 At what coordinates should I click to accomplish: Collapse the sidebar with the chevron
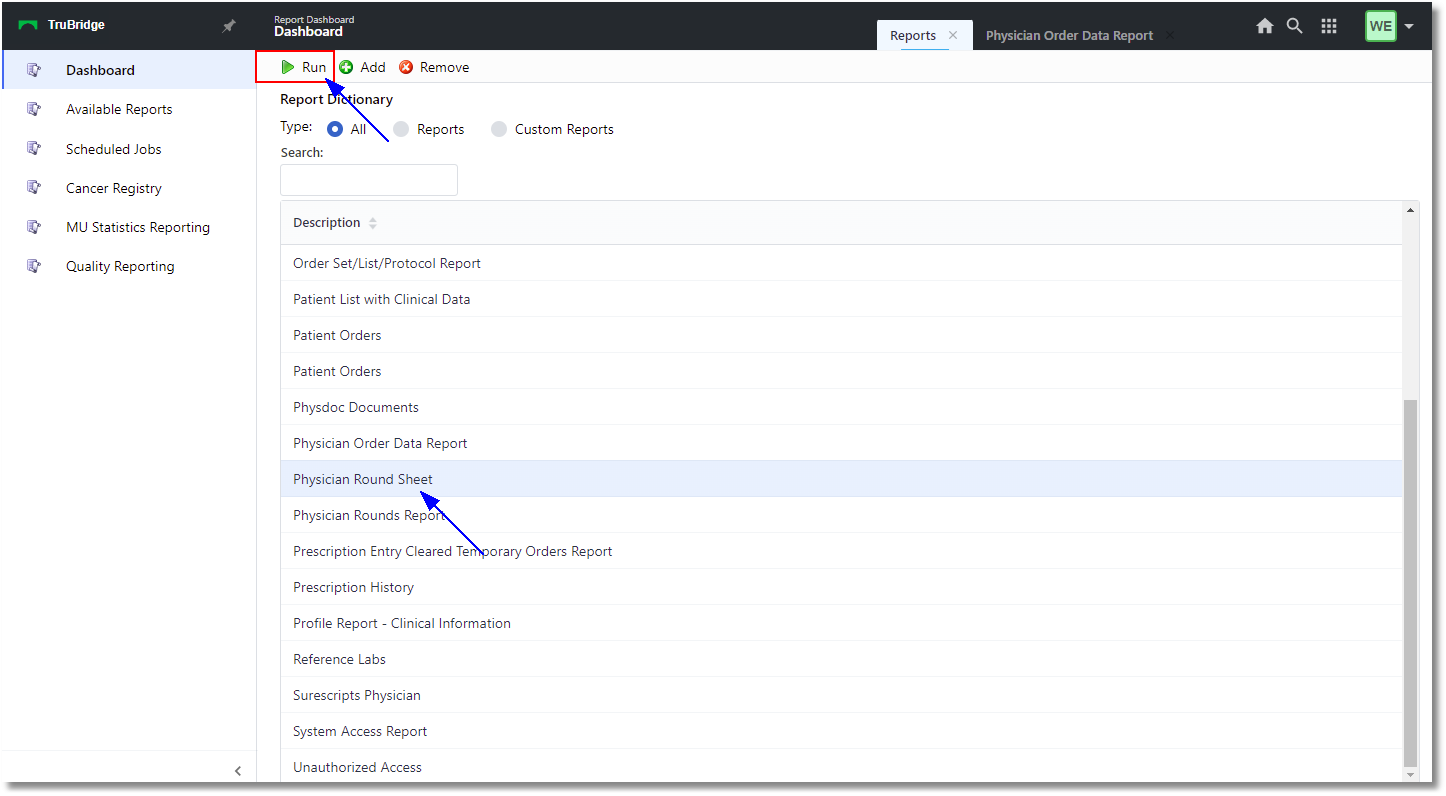238,771
